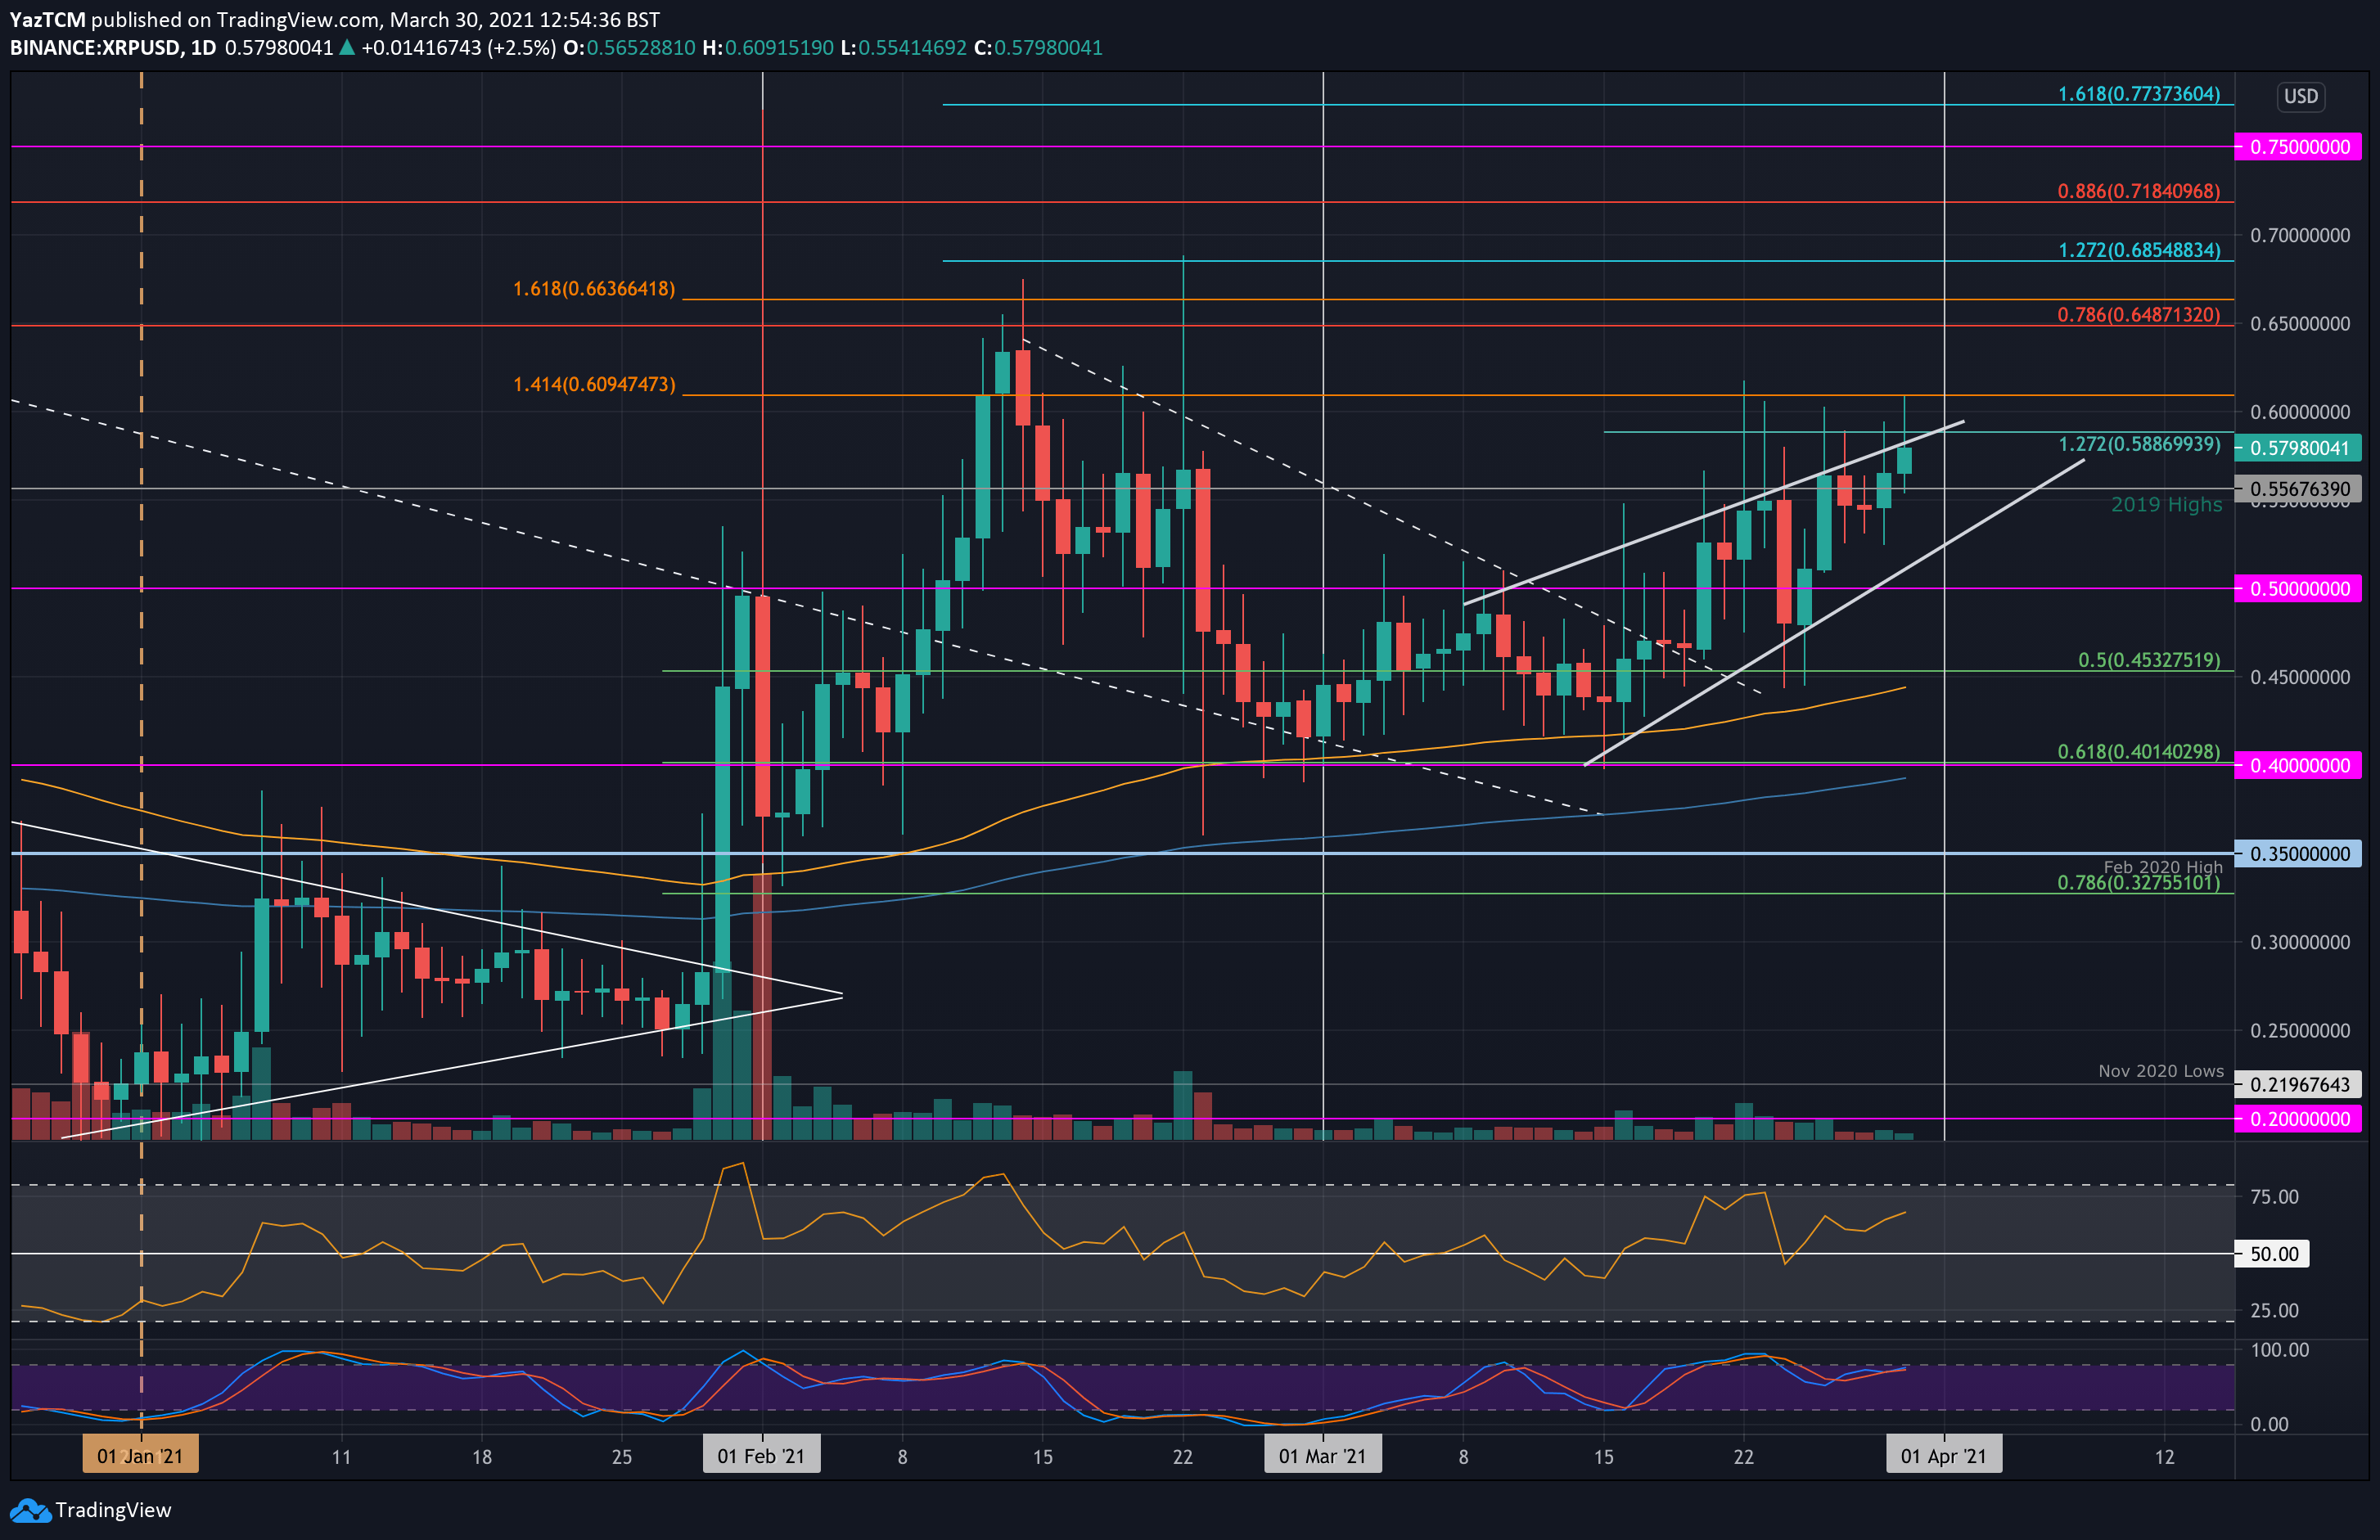
Task: Click the 01 Feb '21 date label
Action: click(x=761, y=1456)
